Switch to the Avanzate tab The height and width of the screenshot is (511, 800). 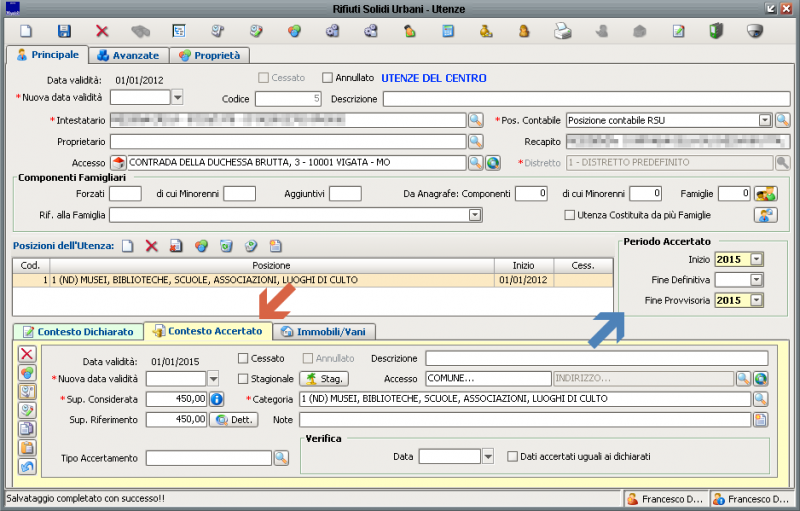[x=128, y=55]
